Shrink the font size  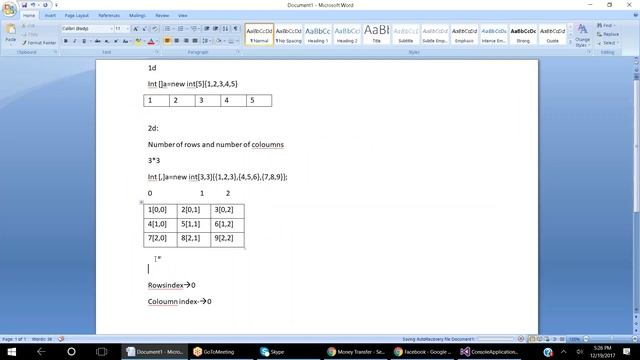144,29
